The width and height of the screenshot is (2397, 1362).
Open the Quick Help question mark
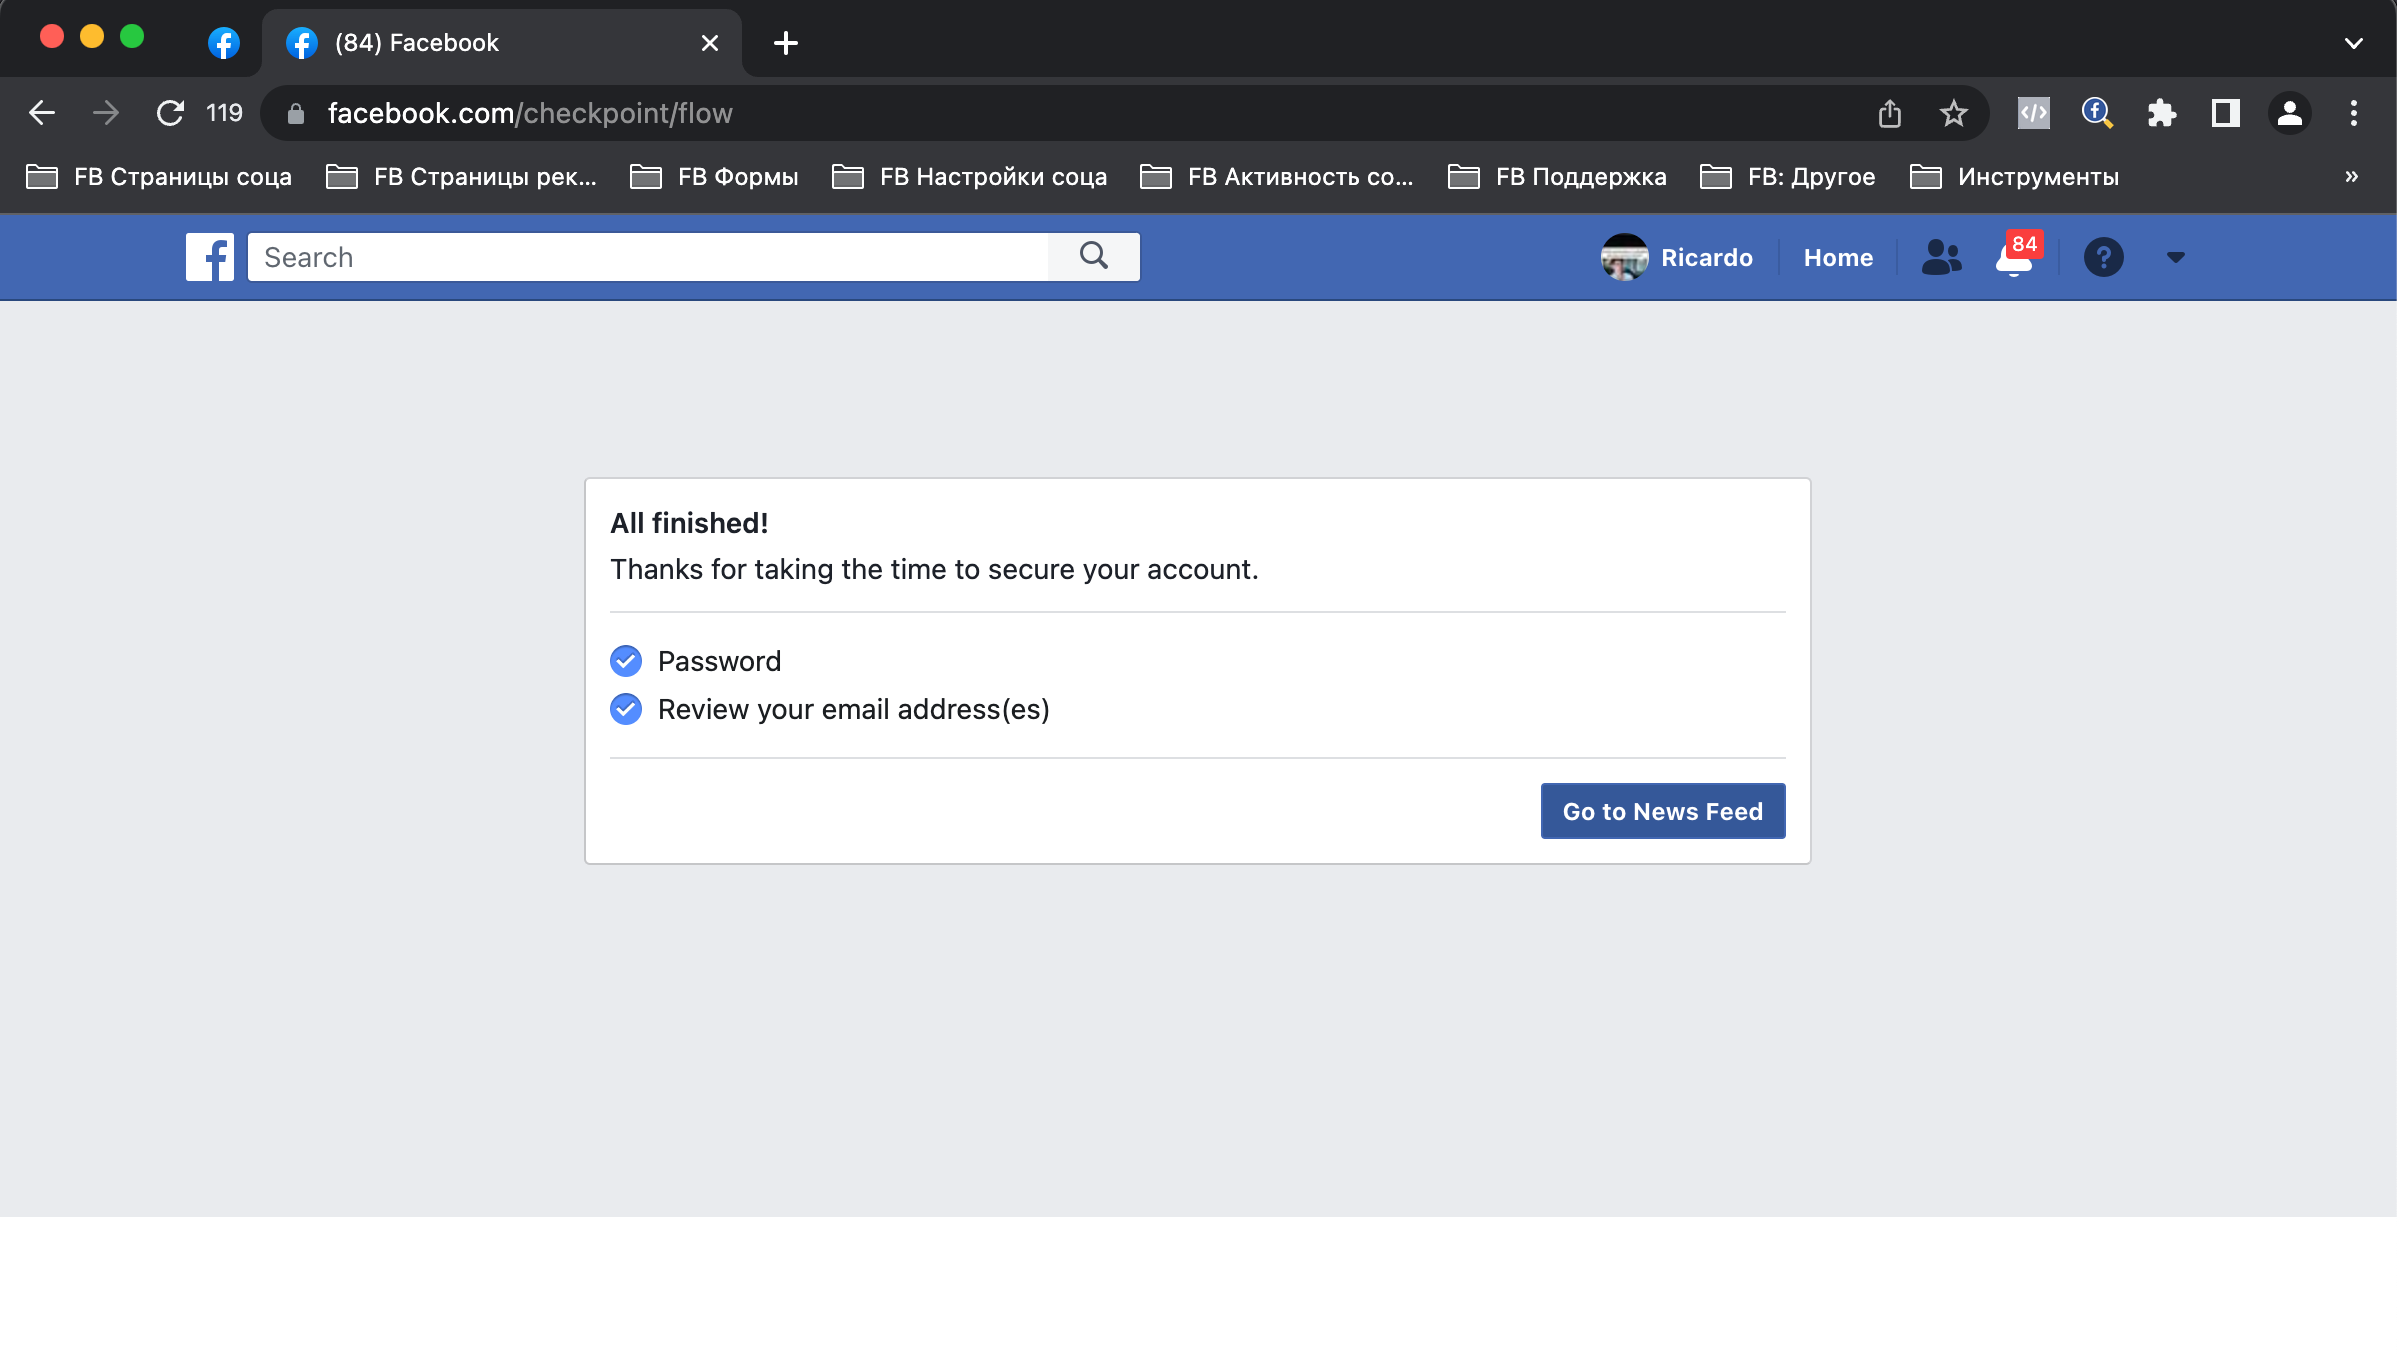pos(2103,257)
